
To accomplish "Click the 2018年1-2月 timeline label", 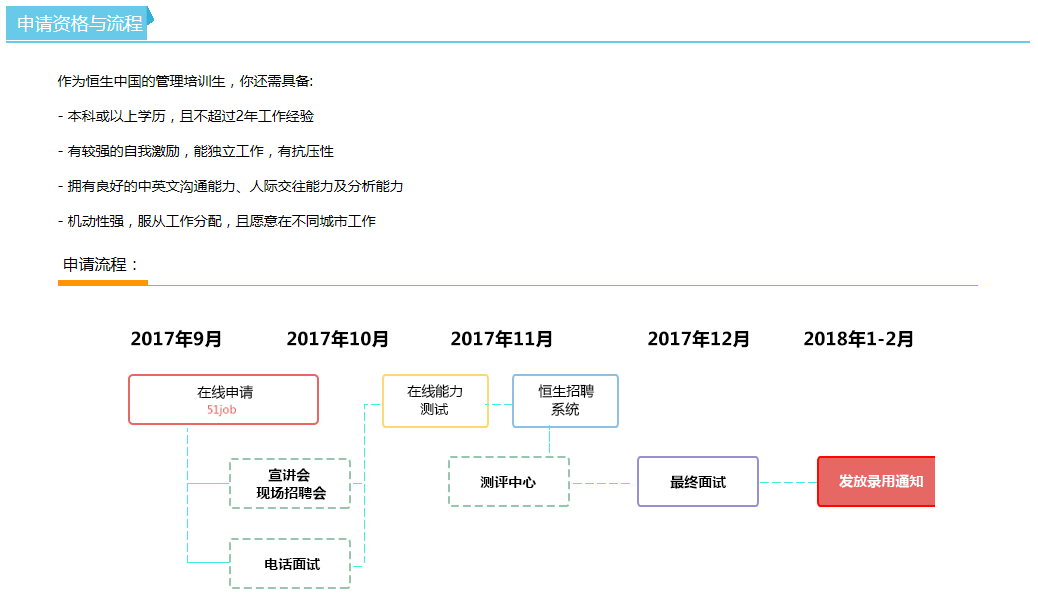I will click(x=858, y=339).
